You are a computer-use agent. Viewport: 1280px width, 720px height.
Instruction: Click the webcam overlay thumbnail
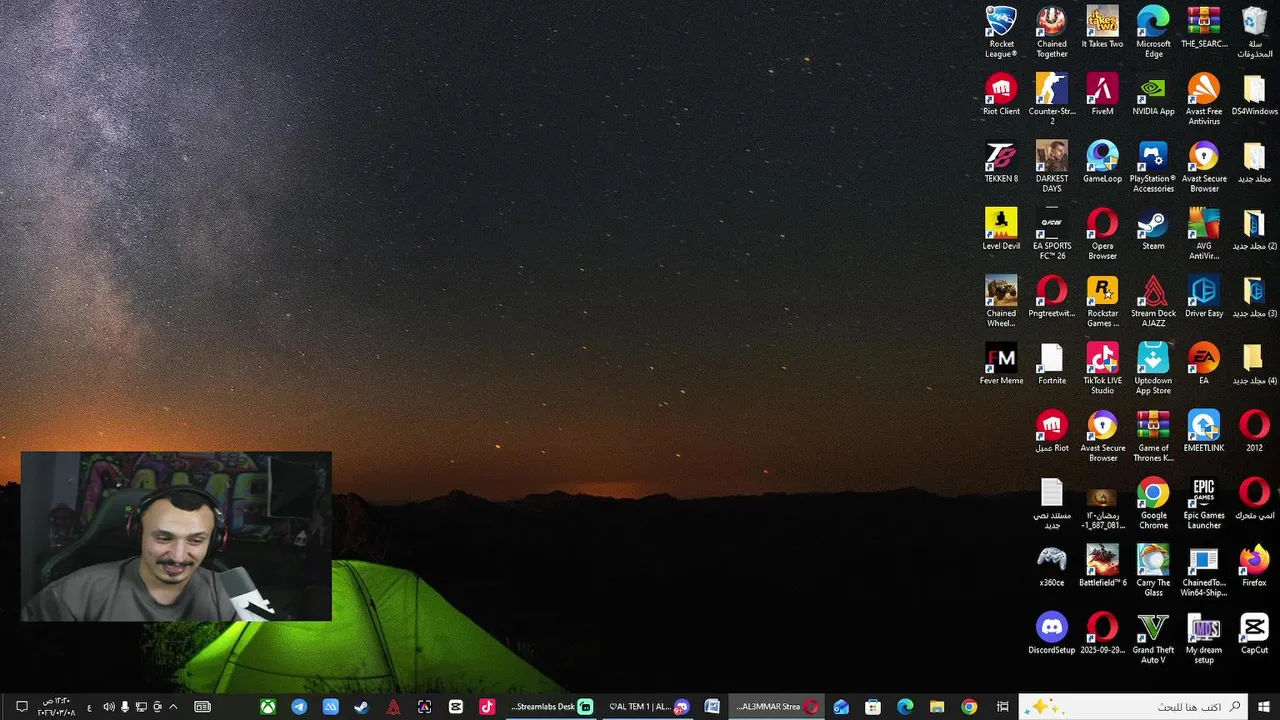point(176,537)
